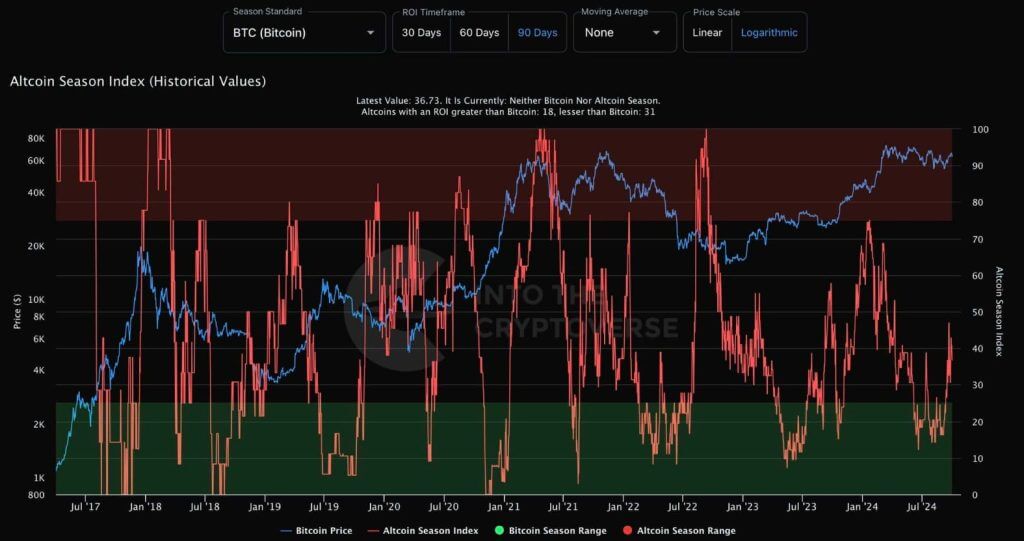Click the 70 index axis label

click(x=978, y=239)
